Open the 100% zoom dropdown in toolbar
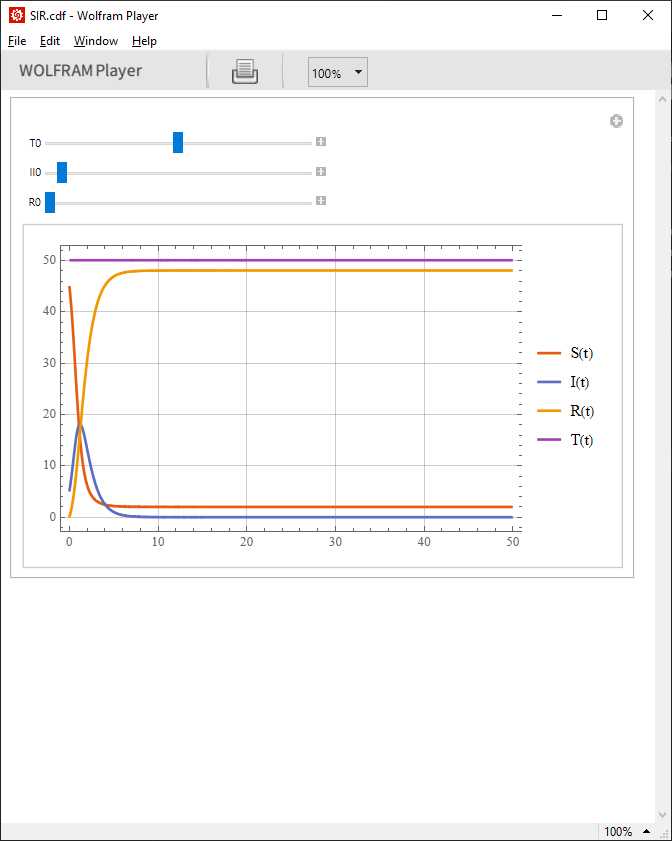 [x=337, y=72]
